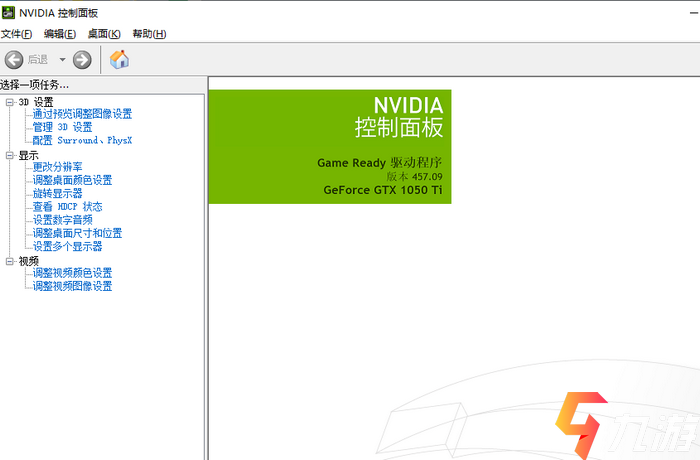Open 管理 3D 设置
This screenshot has width=700, height=460.
point(62,127)
